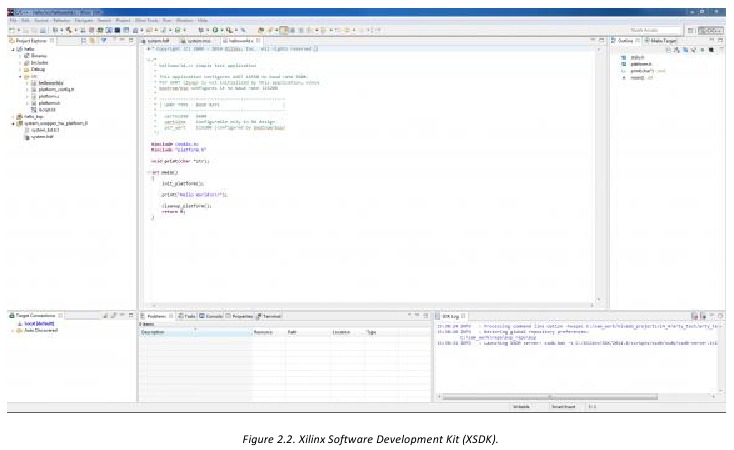Close the Project Explorer view tab
Image resolution: width=734 pixels, height=450 pixels.
pyautogui.click(x=51, y=41)
